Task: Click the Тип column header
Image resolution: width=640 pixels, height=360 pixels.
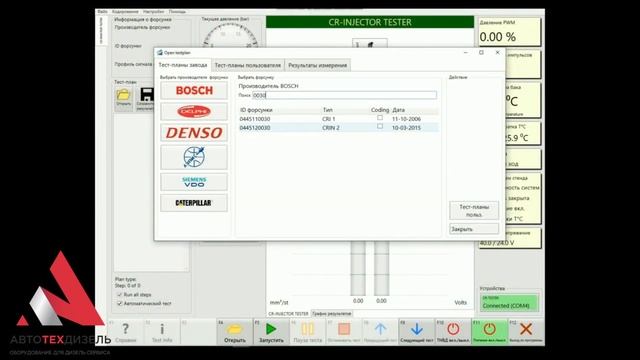Action: coord(328,110)
